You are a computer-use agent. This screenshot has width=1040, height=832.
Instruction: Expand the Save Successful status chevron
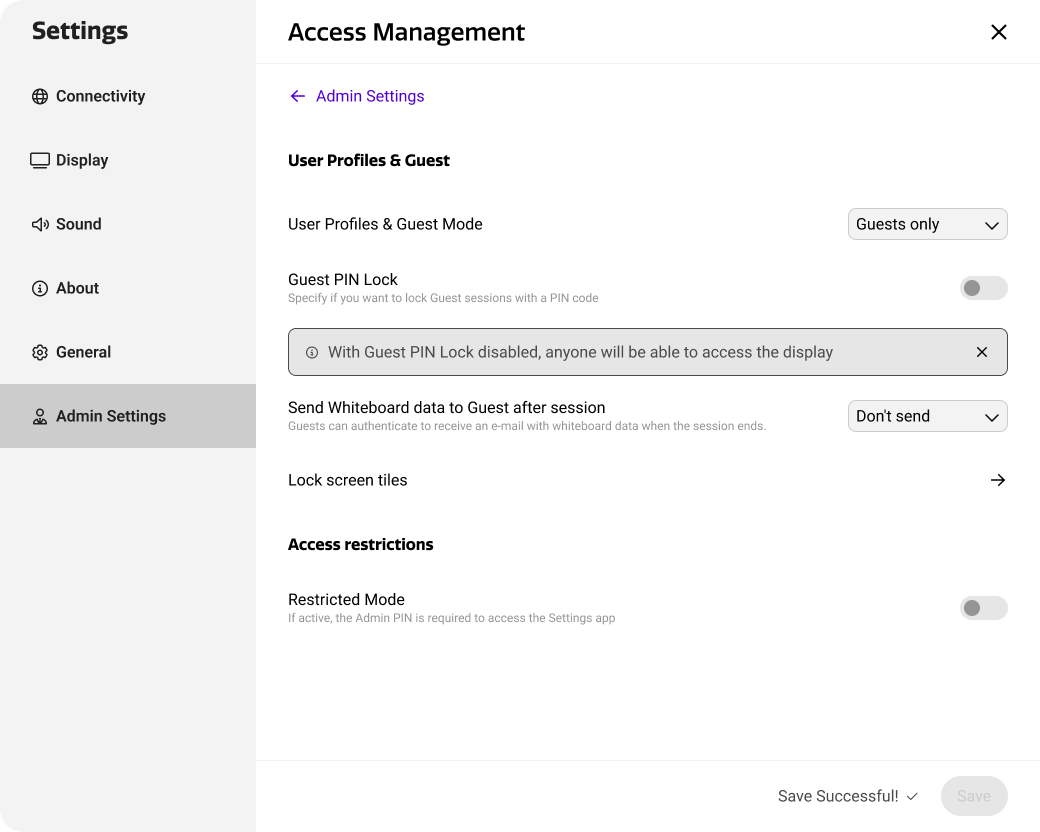tap(913, 796)
